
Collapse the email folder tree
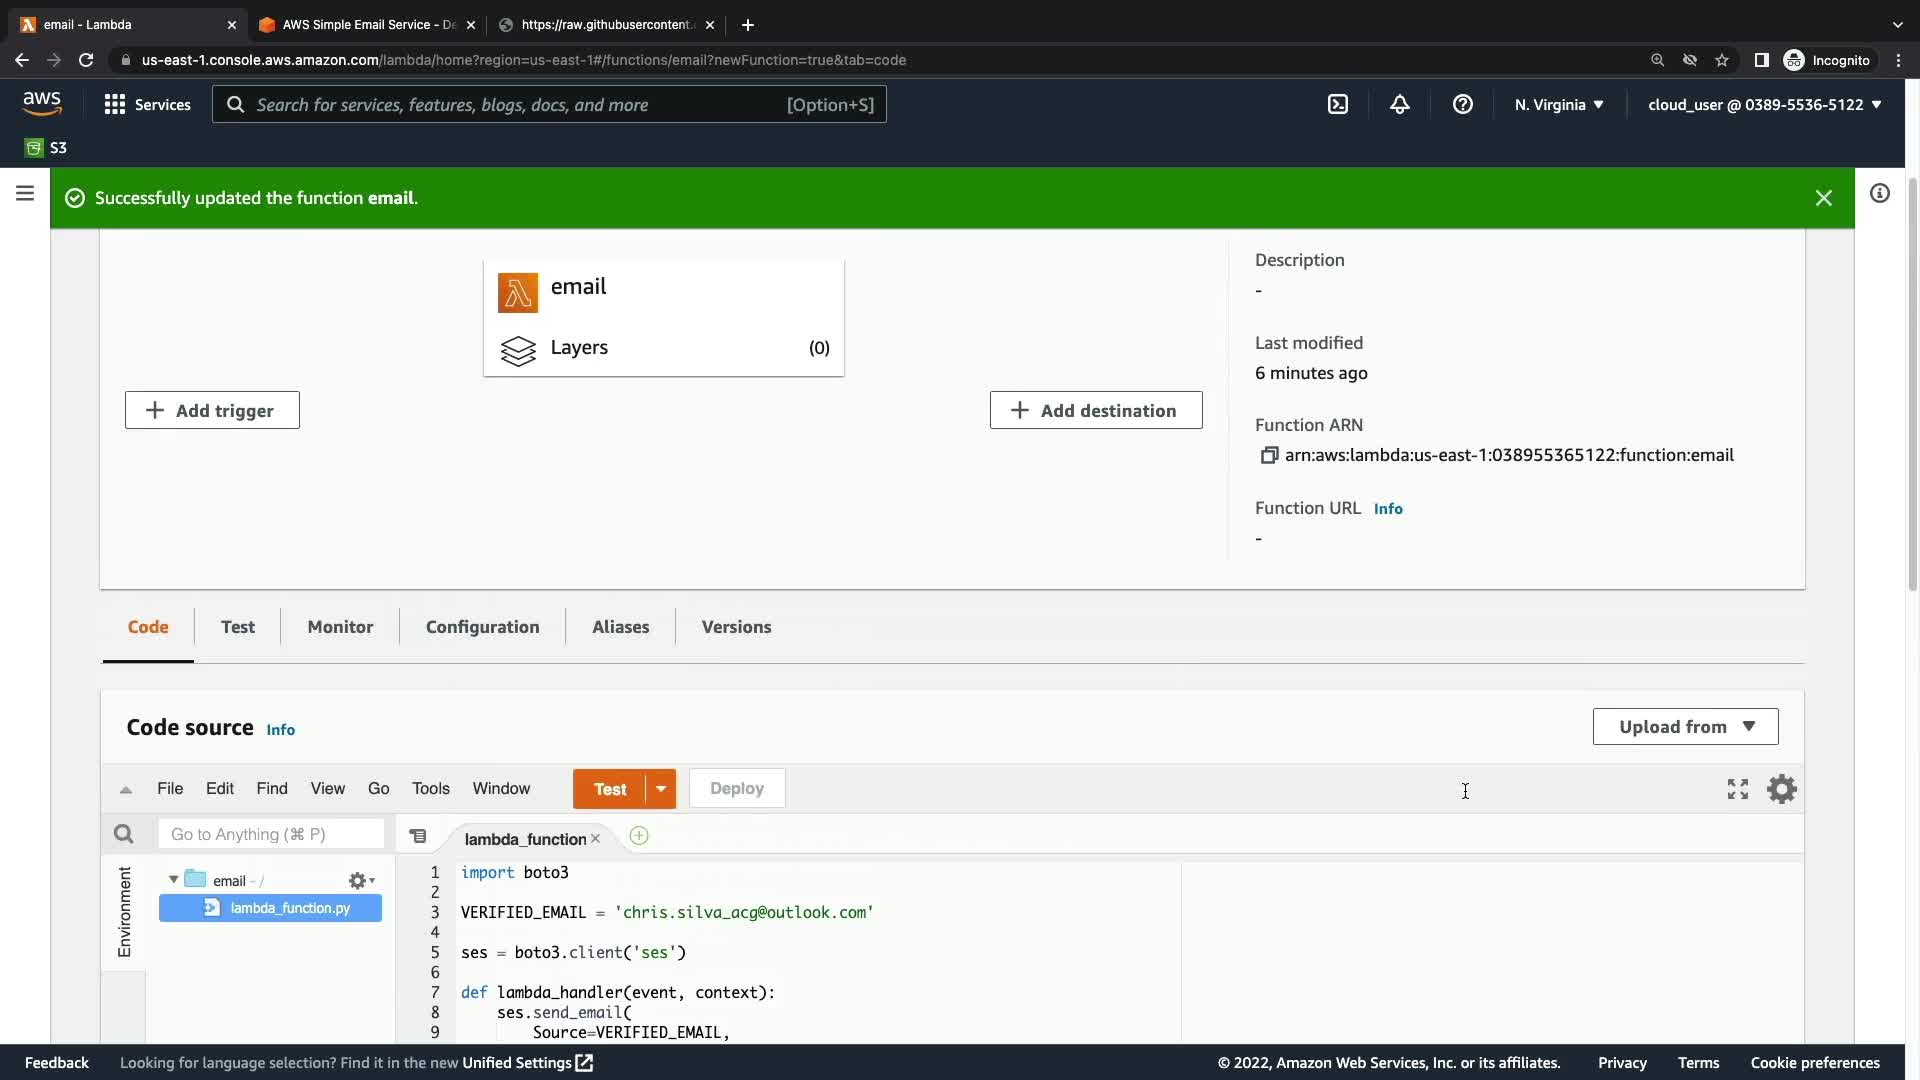(x=174, y=880)
